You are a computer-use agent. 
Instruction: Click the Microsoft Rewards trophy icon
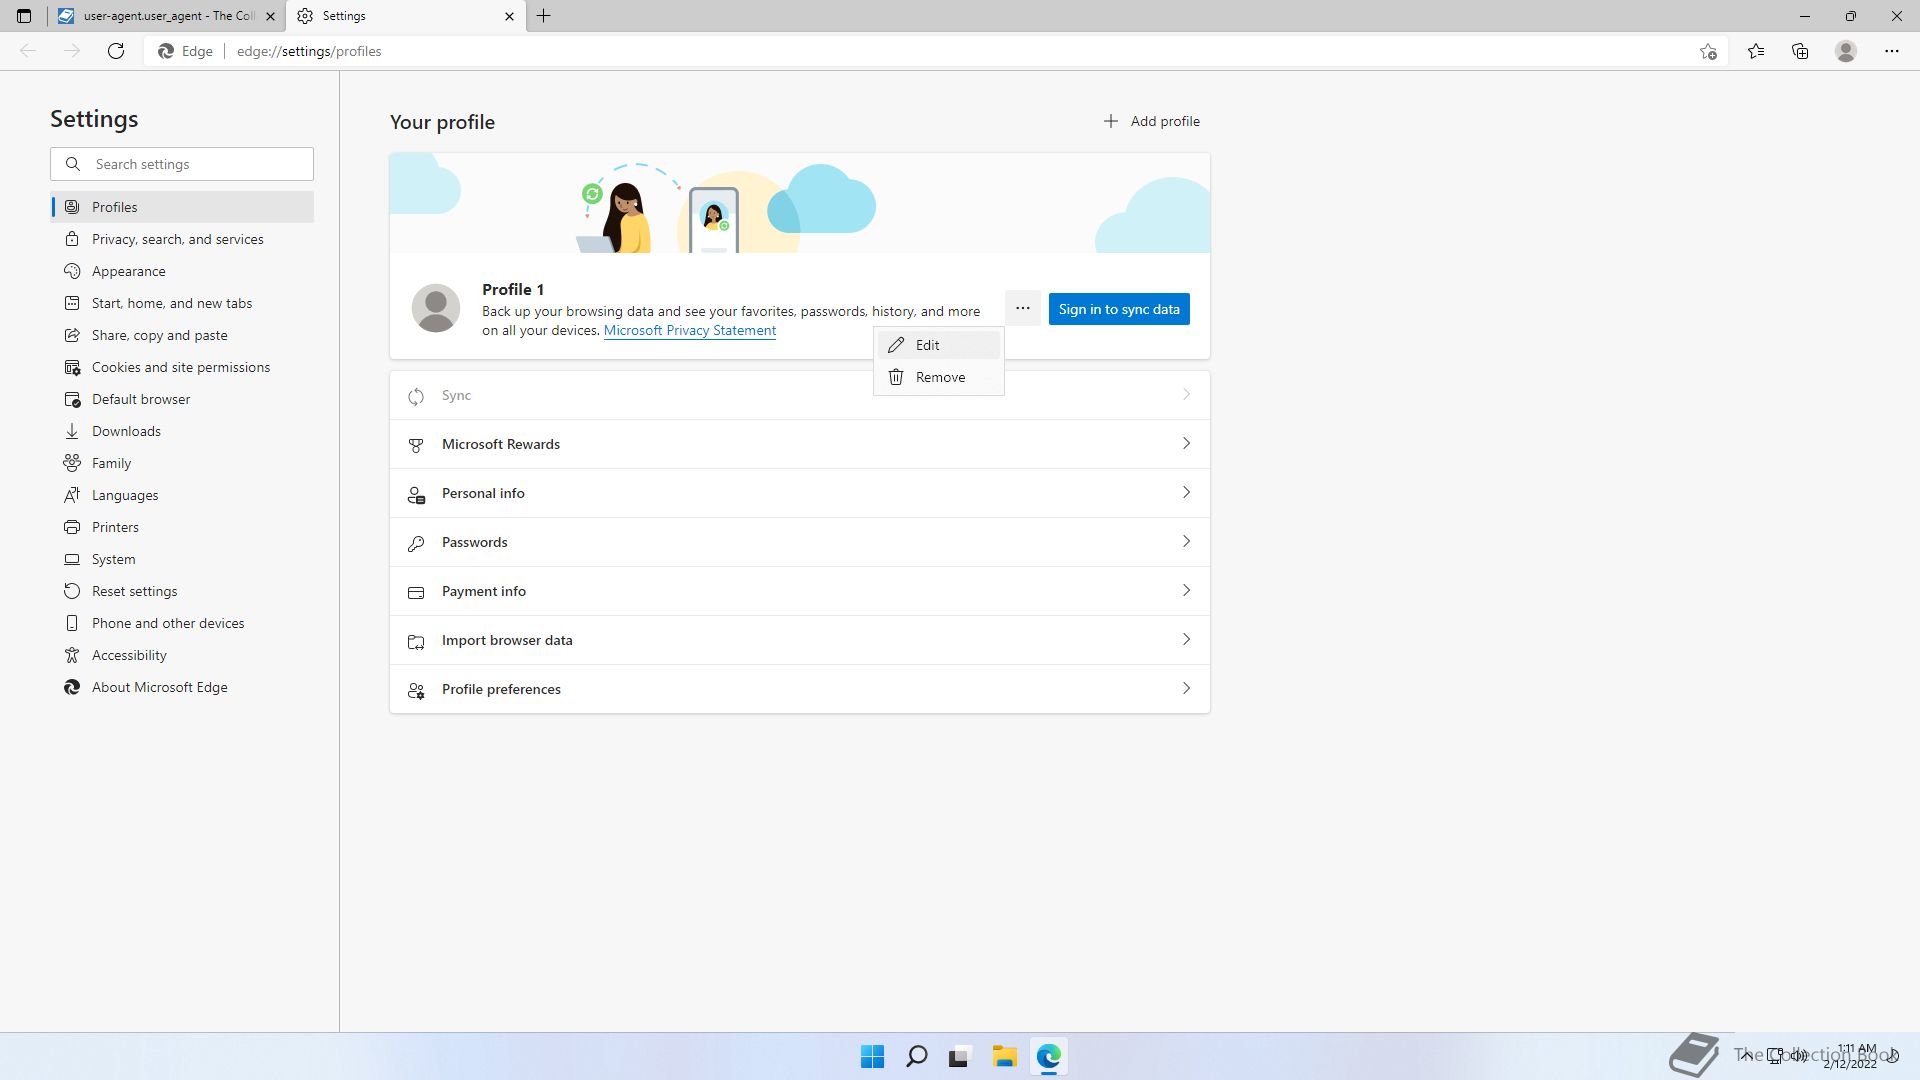click(416, 445)
